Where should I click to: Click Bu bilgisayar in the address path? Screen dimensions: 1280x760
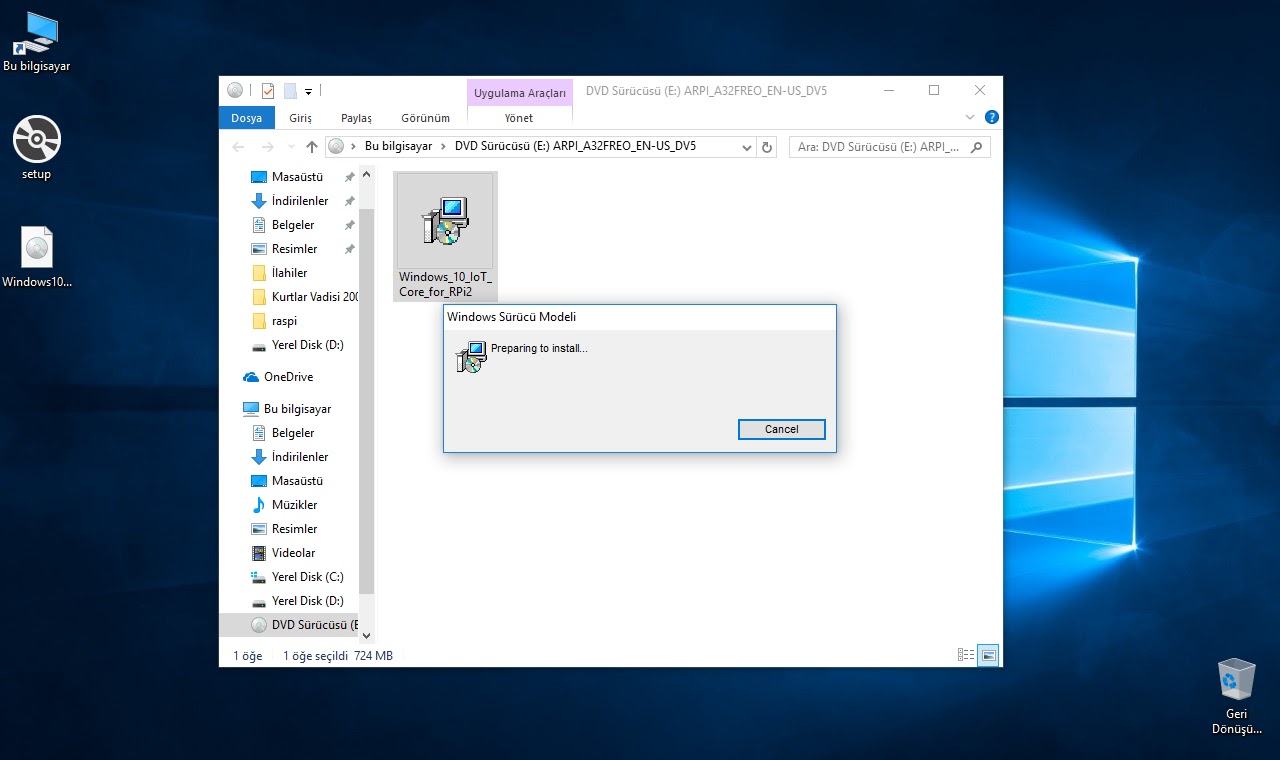click(398, 146)
